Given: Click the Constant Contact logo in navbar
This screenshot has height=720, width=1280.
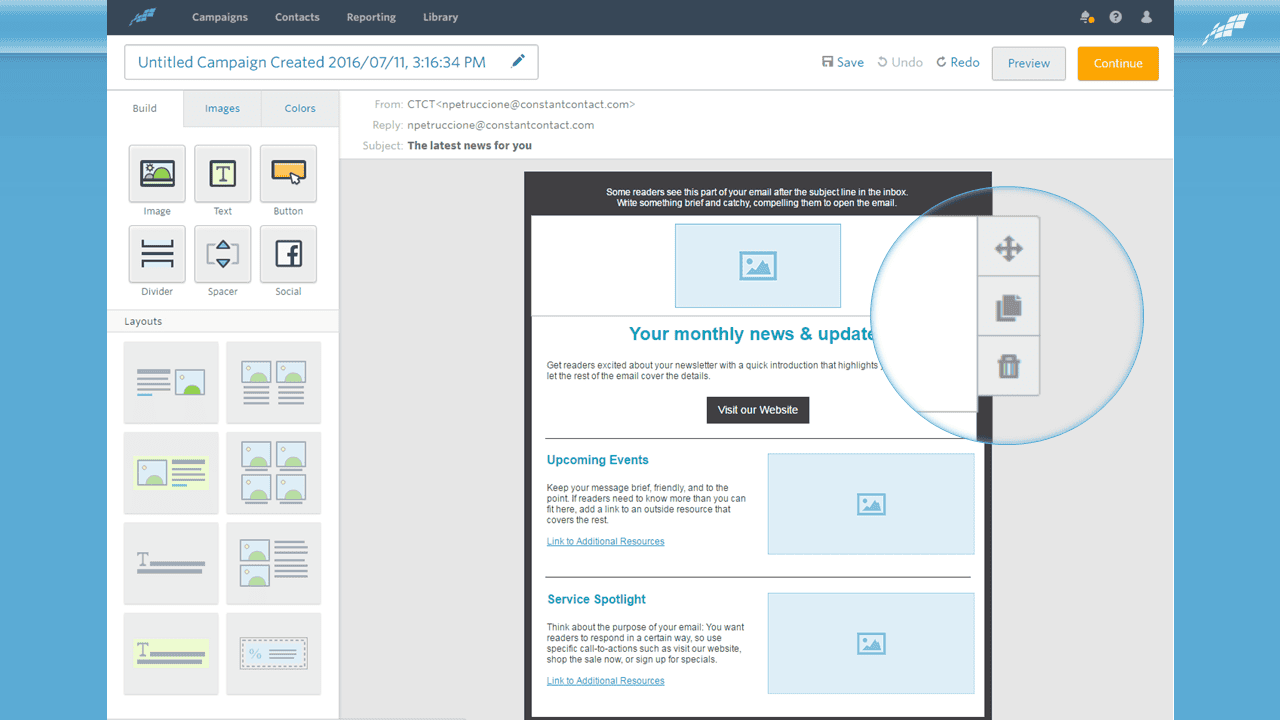Looking at the screenshot, I should 144,17.
